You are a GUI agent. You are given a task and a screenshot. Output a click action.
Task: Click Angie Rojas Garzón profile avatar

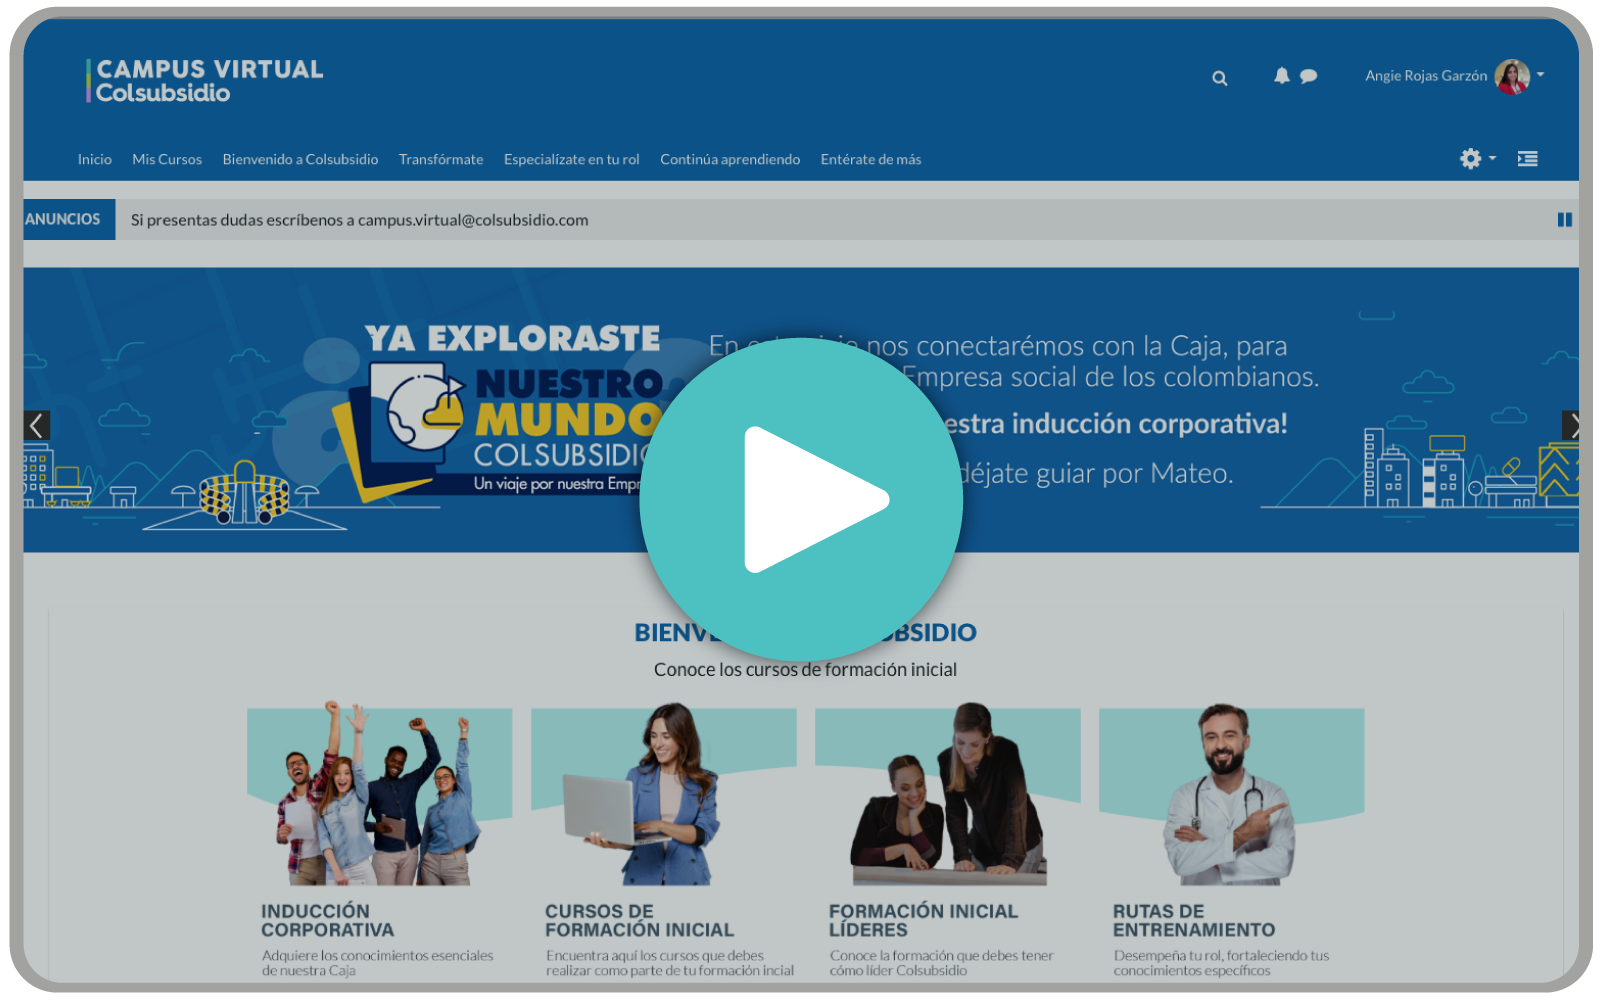click(1512, 76)
